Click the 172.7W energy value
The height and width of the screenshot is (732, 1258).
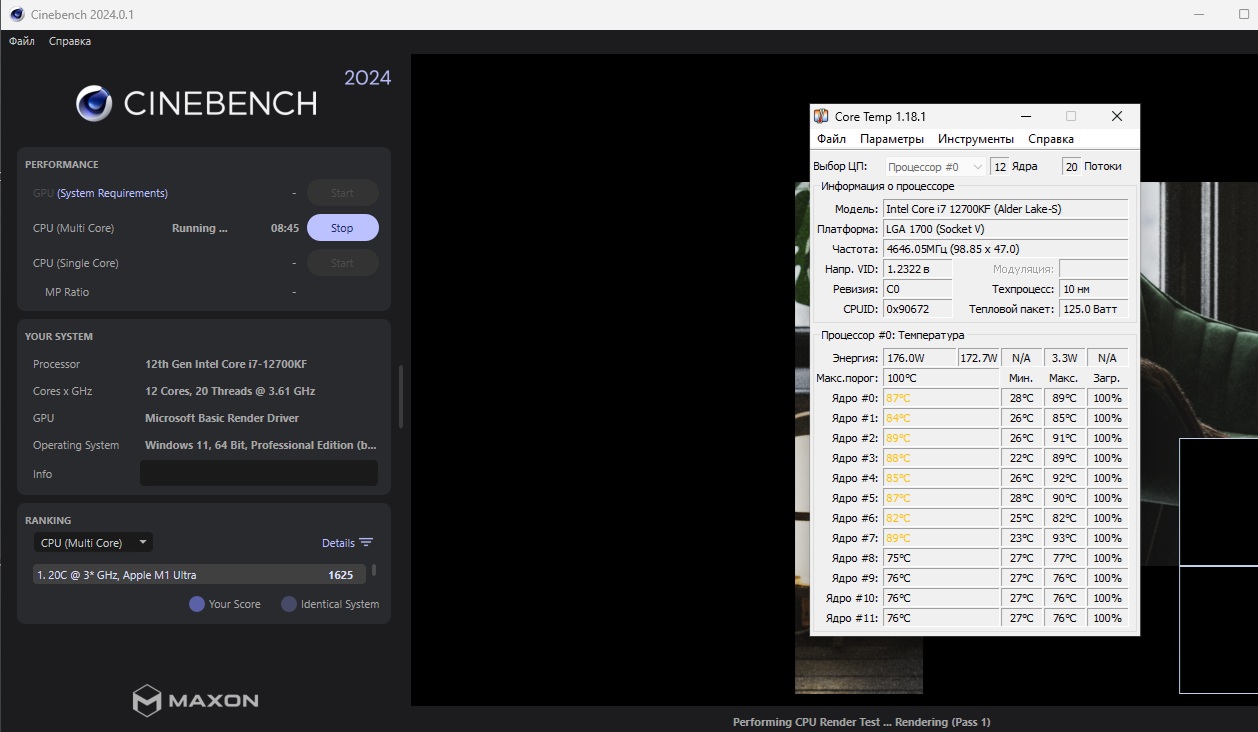coord(978,358)
